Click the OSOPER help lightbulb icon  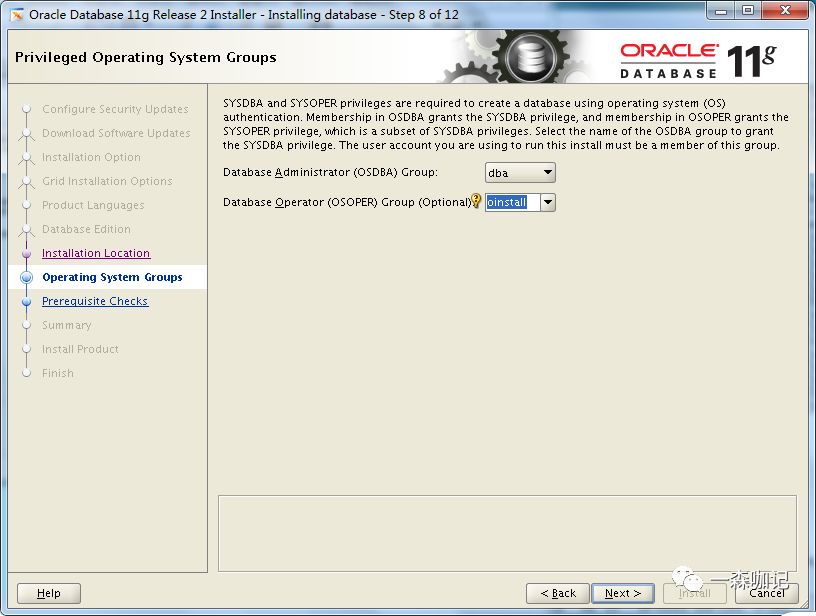[476, 201]
